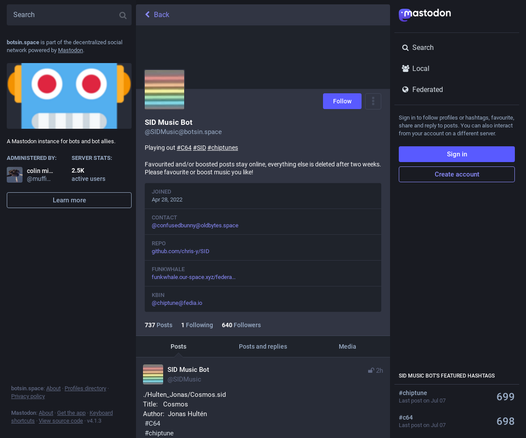Click Create account button

457,174
